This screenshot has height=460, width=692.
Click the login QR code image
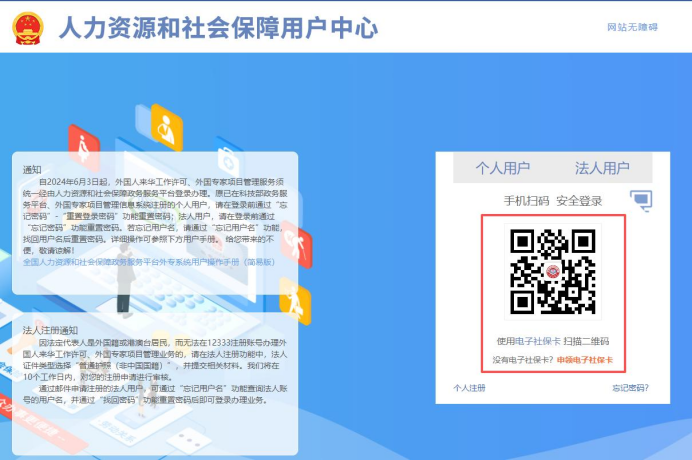[x=553, y=271]
